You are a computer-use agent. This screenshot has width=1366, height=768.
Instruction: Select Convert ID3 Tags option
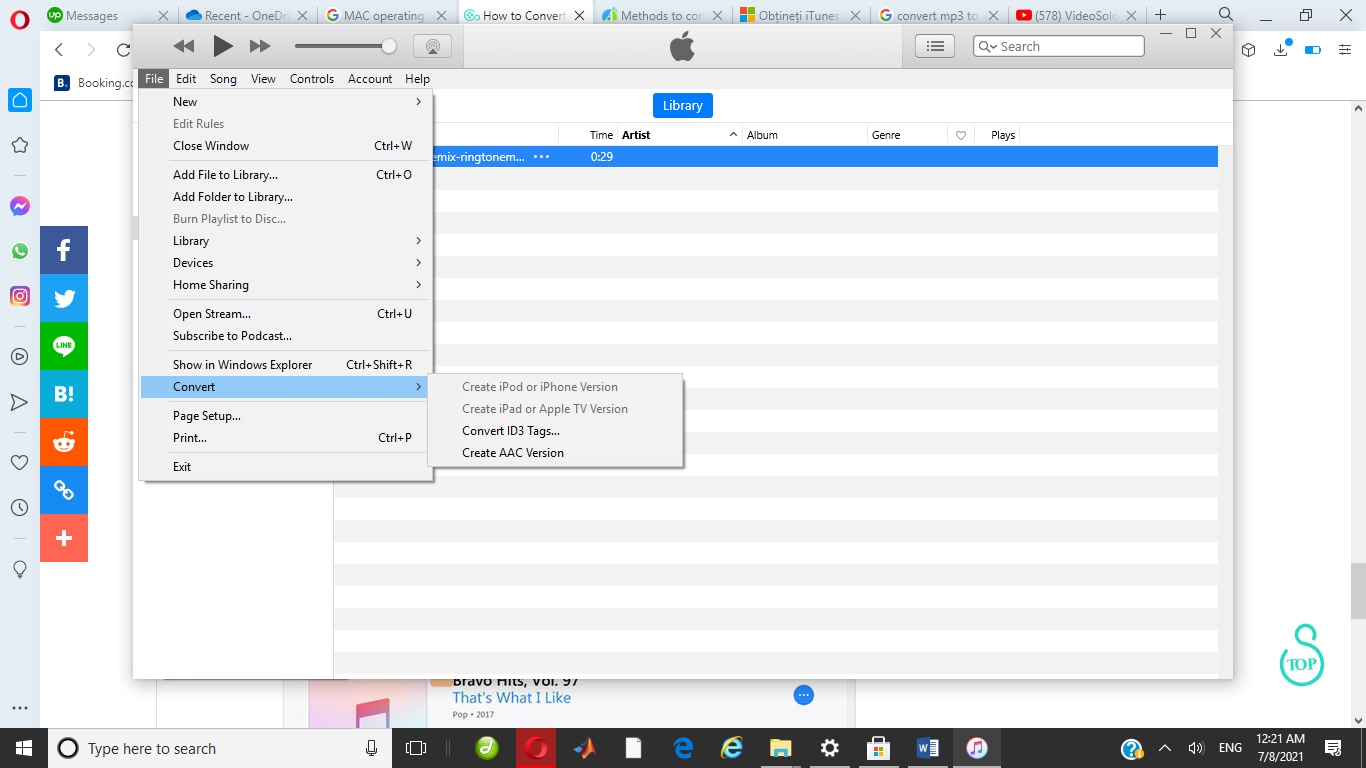555,431
